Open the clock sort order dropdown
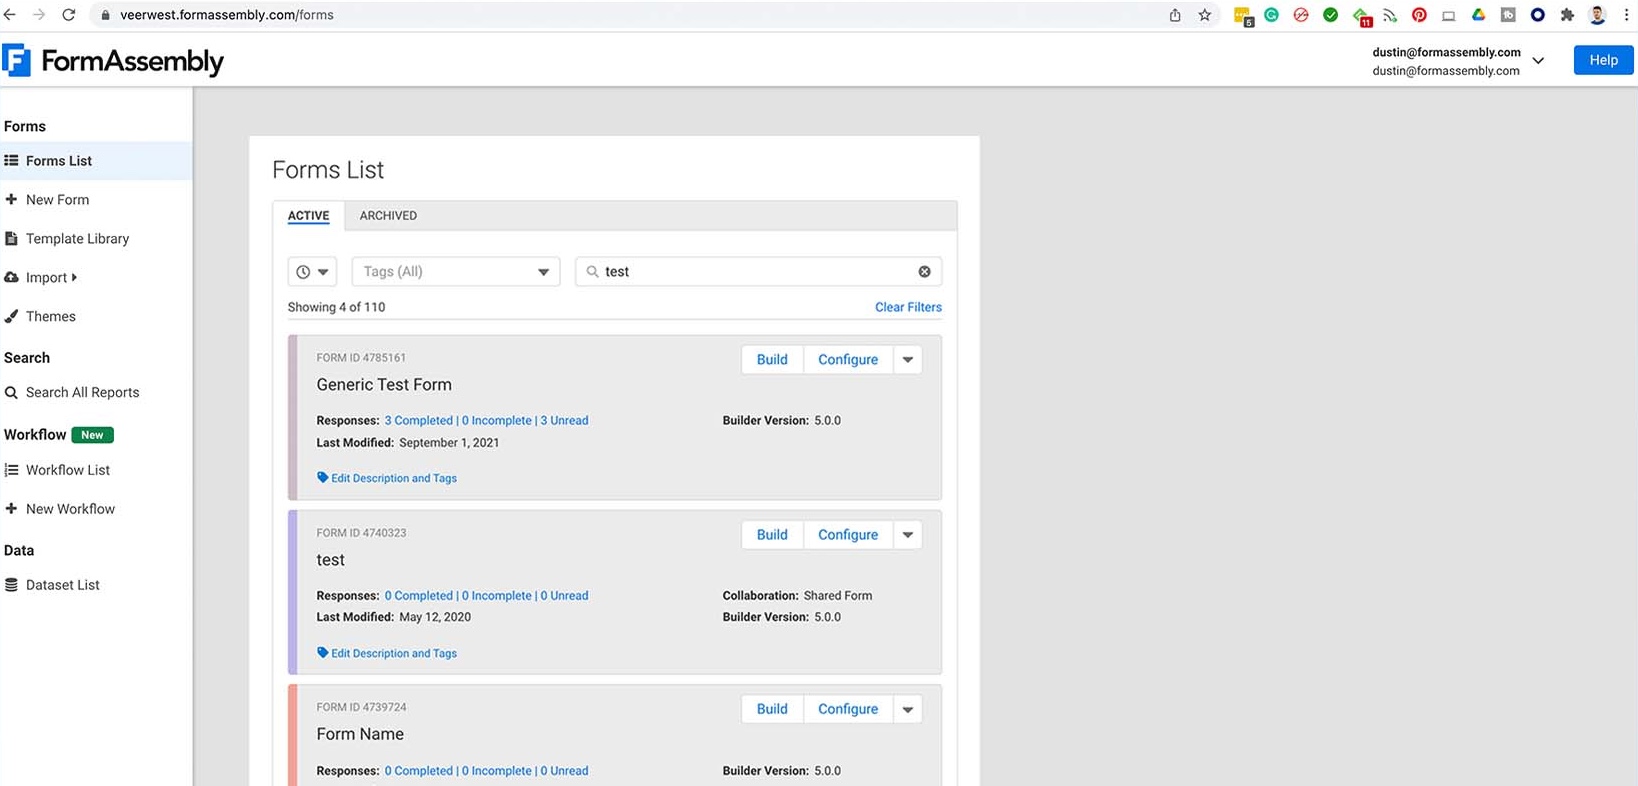This screenshot has width=1638, height=786. tap(312, 272)
